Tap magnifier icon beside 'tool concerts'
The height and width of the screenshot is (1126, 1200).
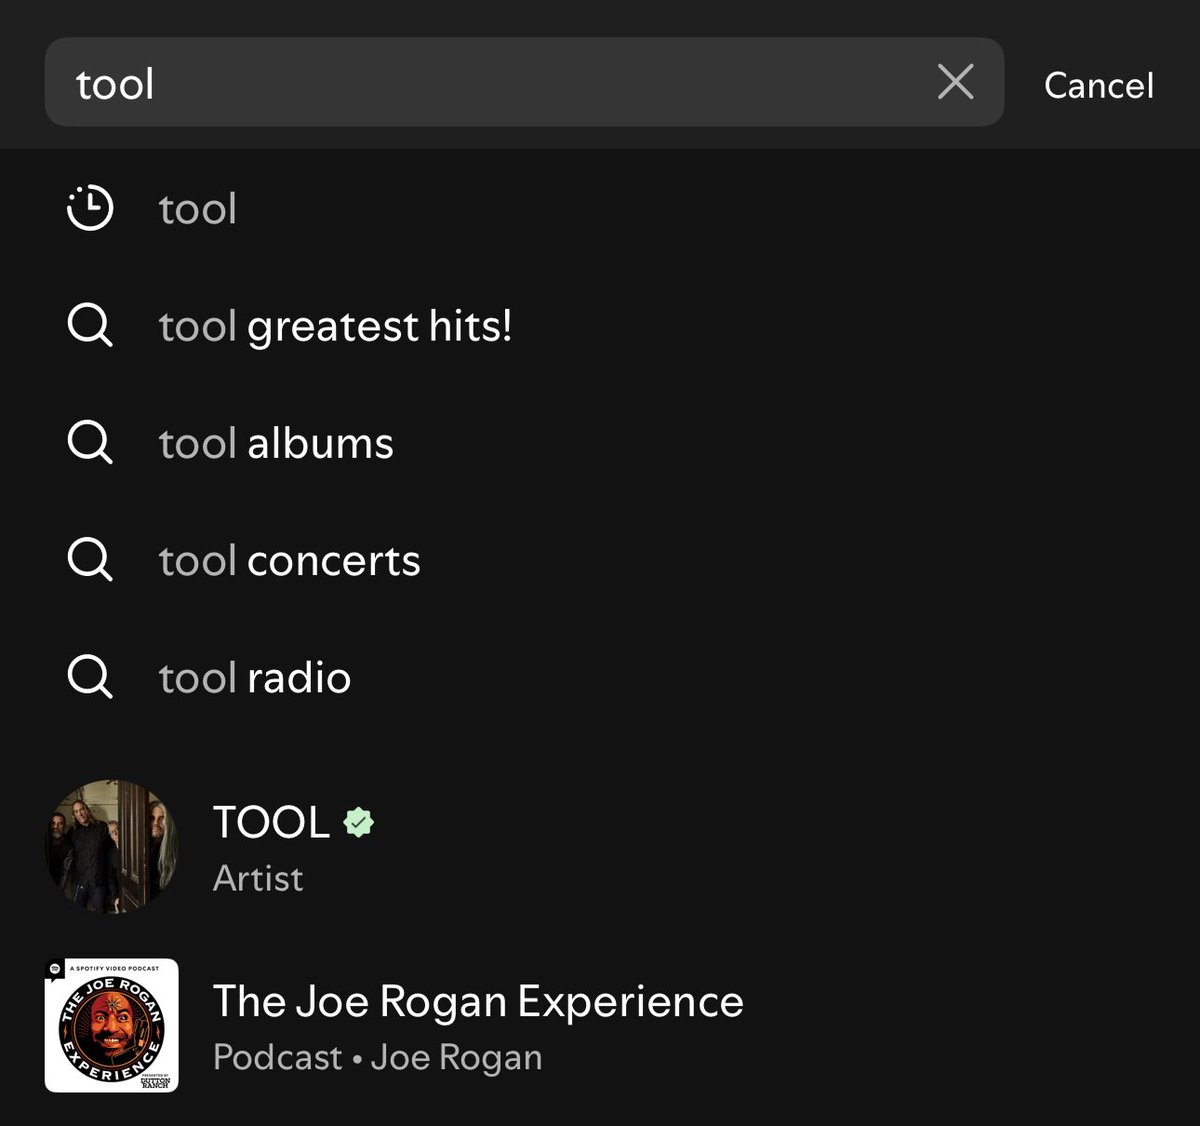90,559
